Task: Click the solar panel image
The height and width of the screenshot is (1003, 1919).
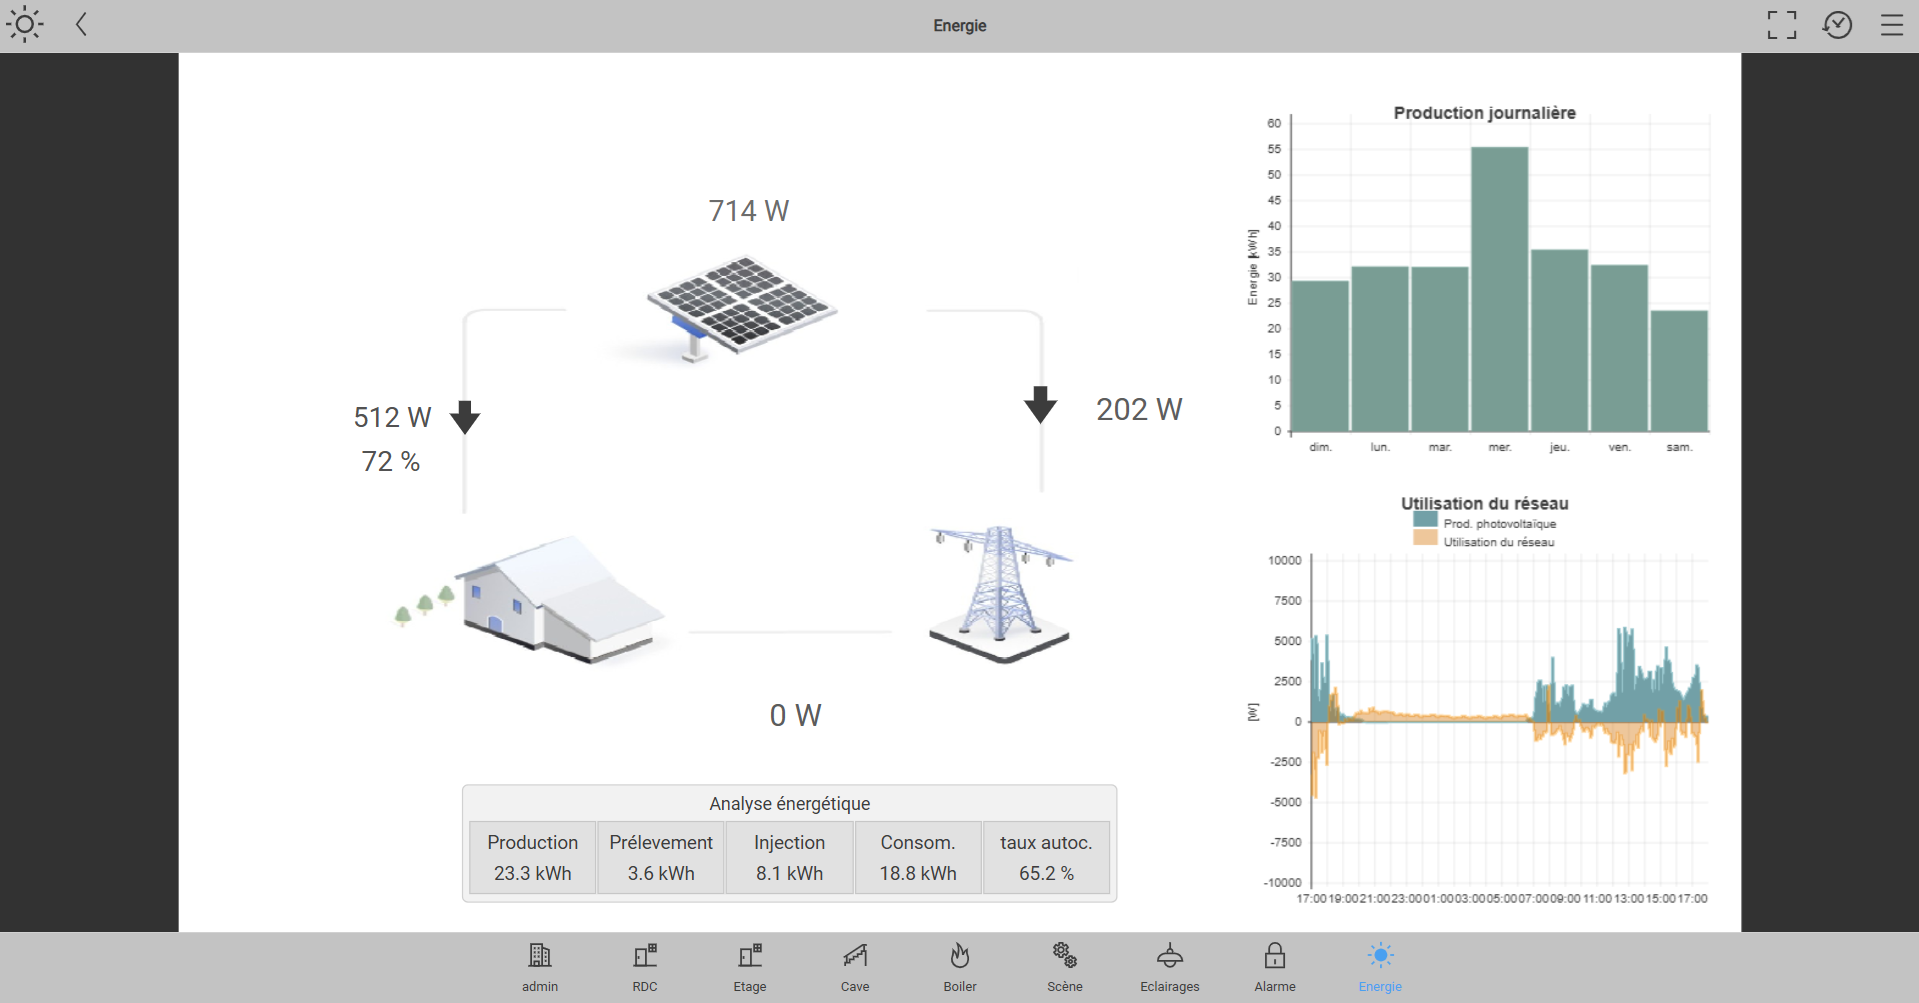Action: pyautogui.click(x=741, y=305)
